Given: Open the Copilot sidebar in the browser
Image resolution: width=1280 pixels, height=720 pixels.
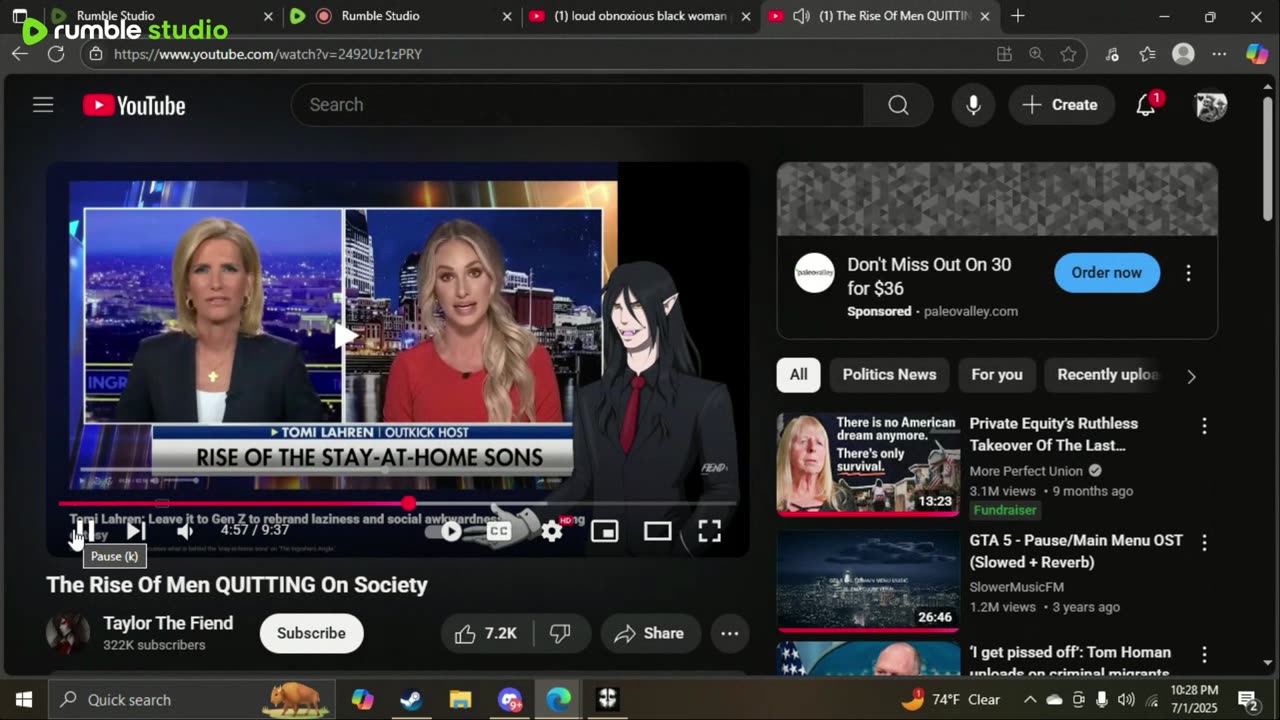Looking at the screenshot, I should pos(1257,54).
